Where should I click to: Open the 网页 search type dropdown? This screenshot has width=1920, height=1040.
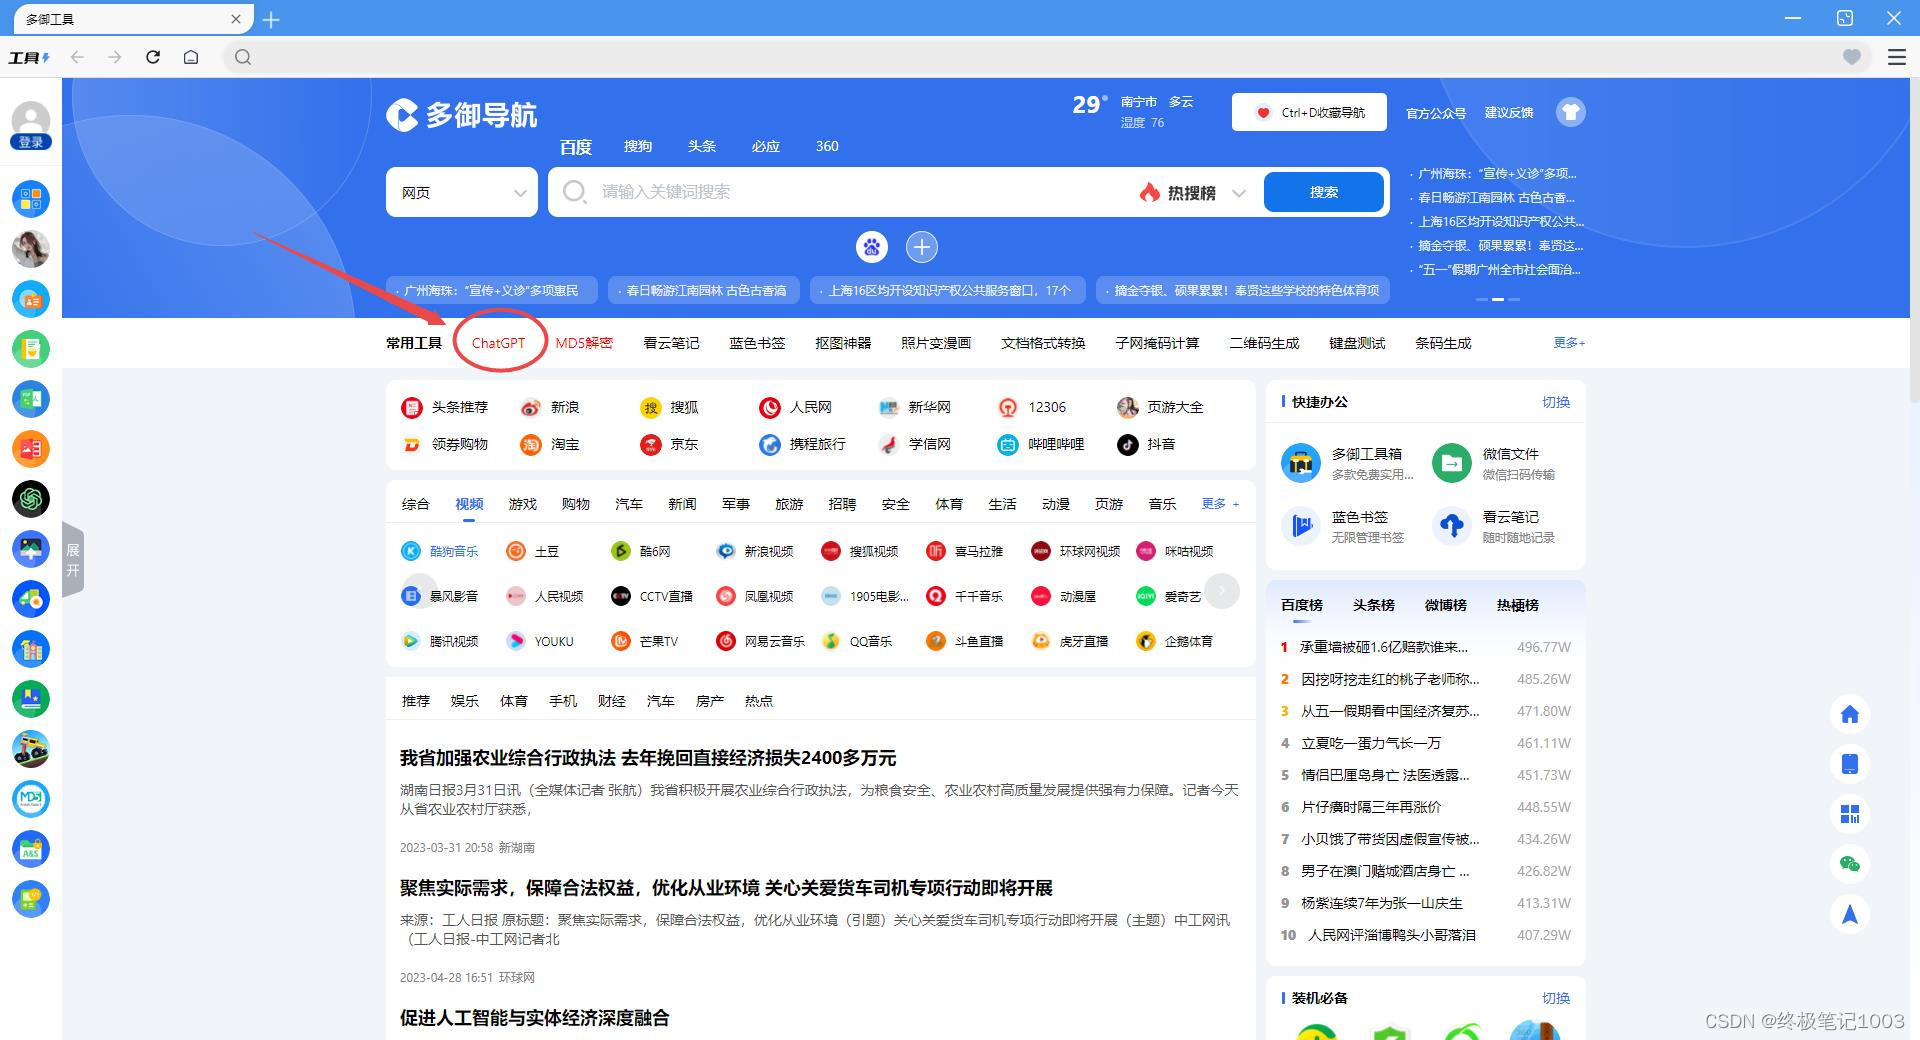[462, 192]
